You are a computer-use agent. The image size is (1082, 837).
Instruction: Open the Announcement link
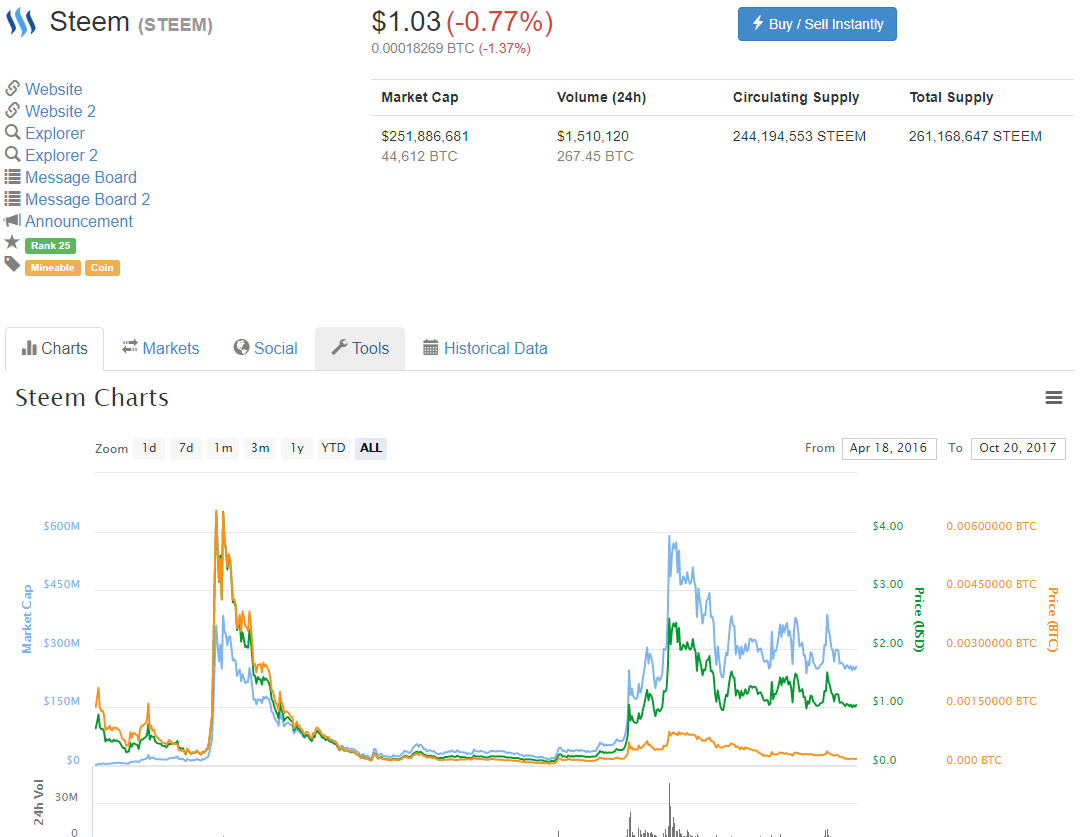click(x=79, y=221)
